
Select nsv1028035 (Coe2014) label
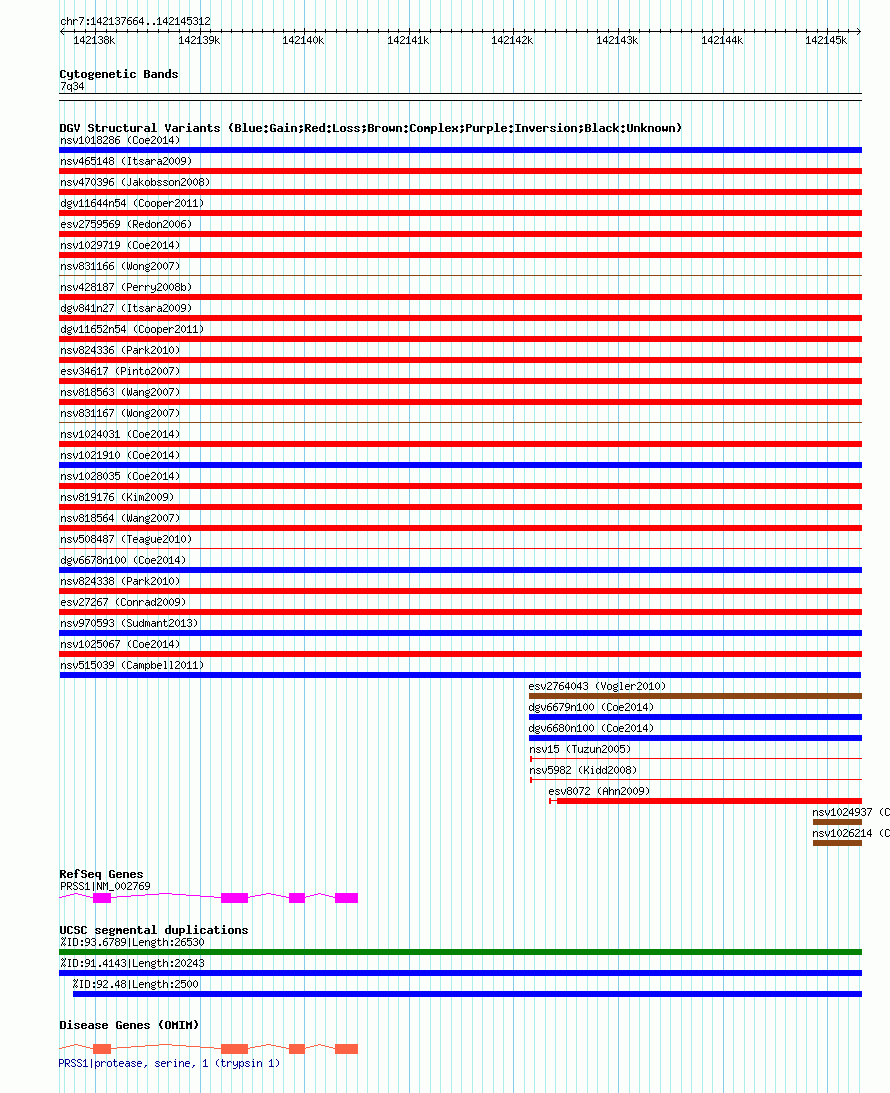(x=120, y=475)
